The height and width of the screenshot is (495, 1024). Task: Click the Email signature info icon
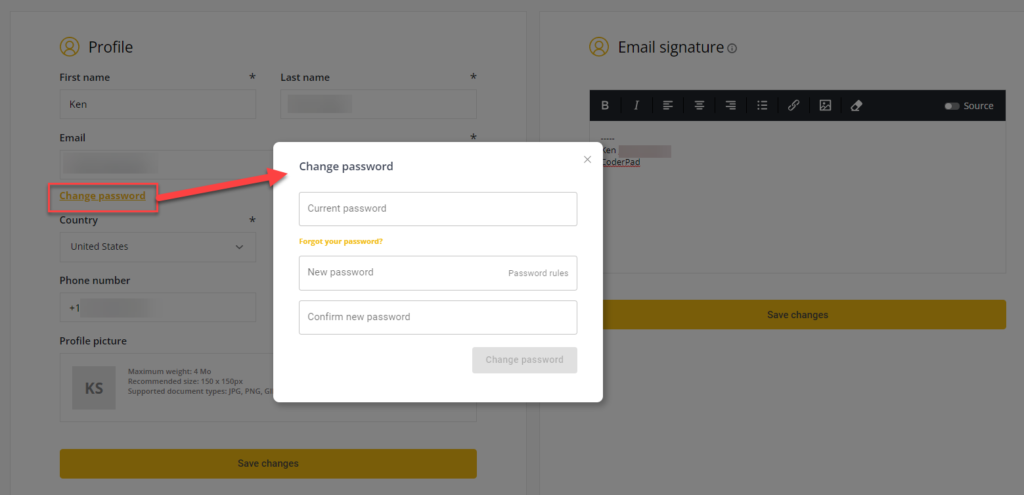(732, 48)
